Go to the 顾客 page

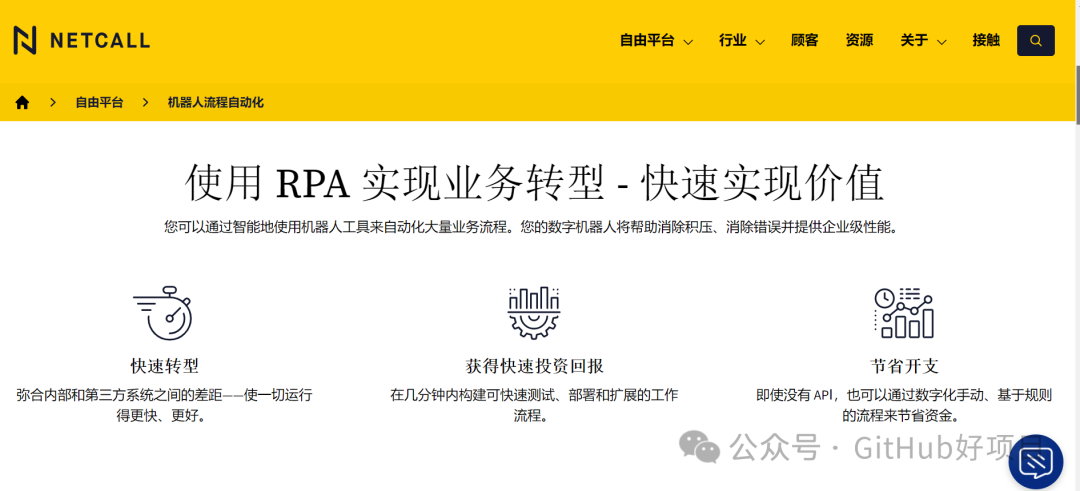coord(804,41)
